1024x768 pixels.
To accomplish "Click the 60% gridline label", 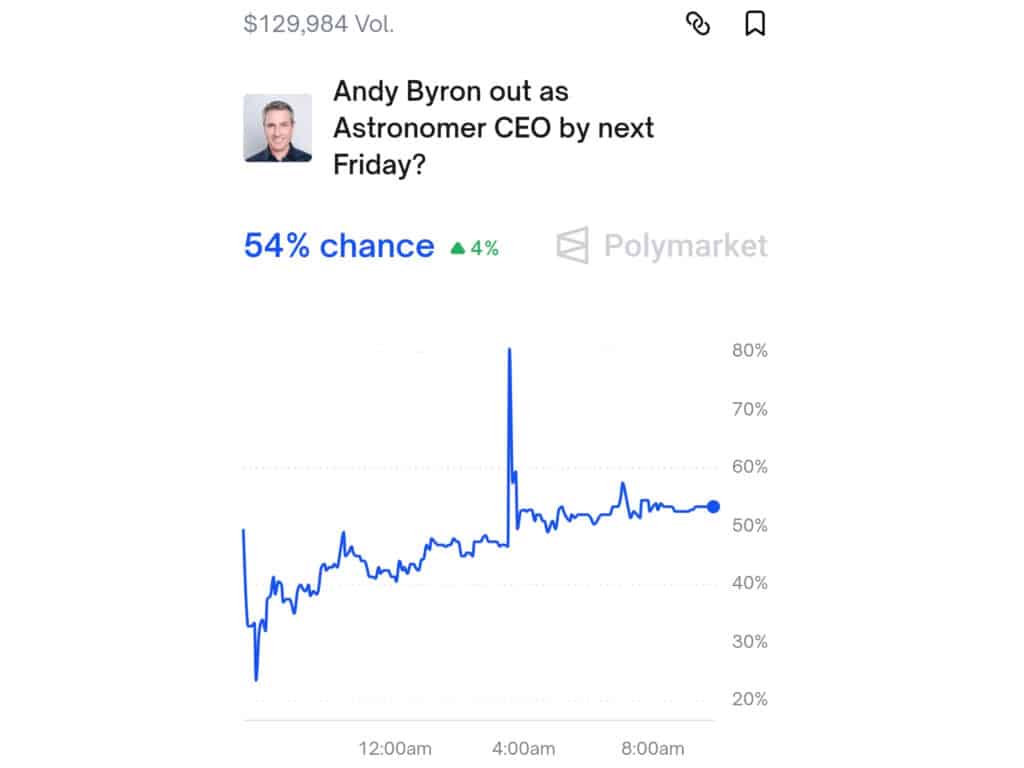I will (x=750, y=467).
